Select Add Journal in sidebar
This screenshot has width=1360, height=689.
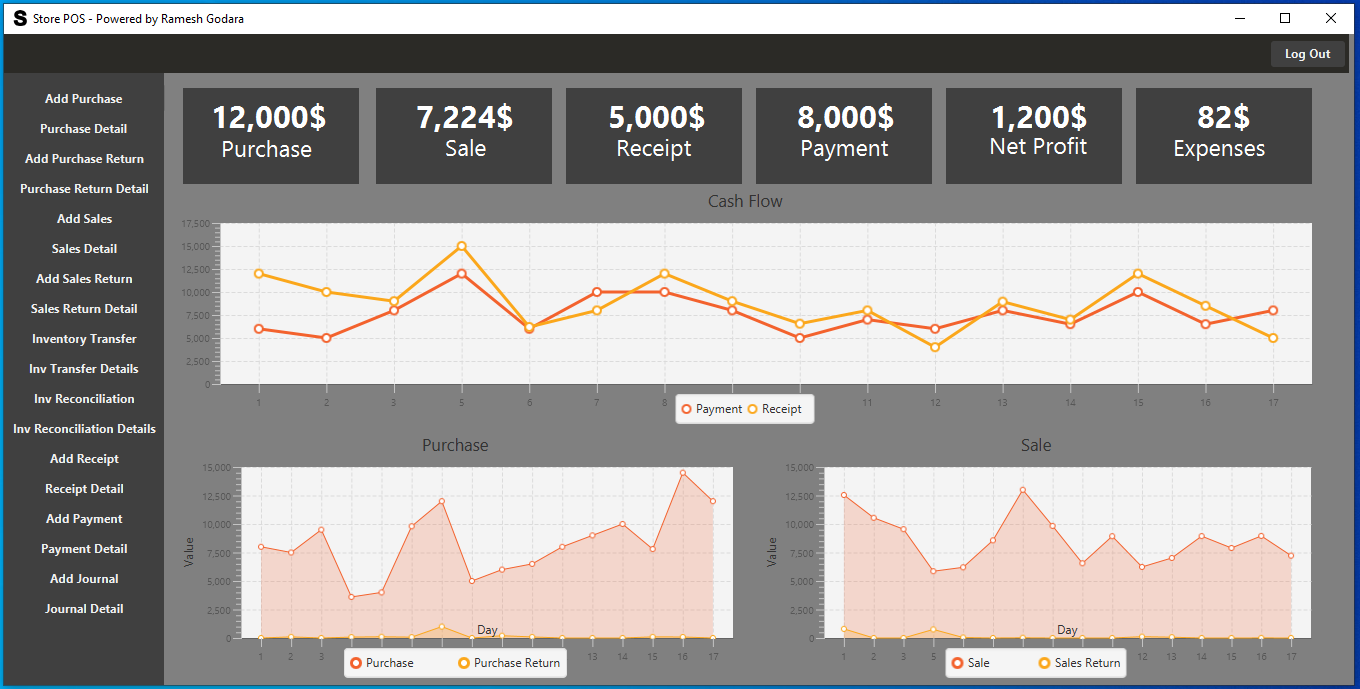click(84, 579)
